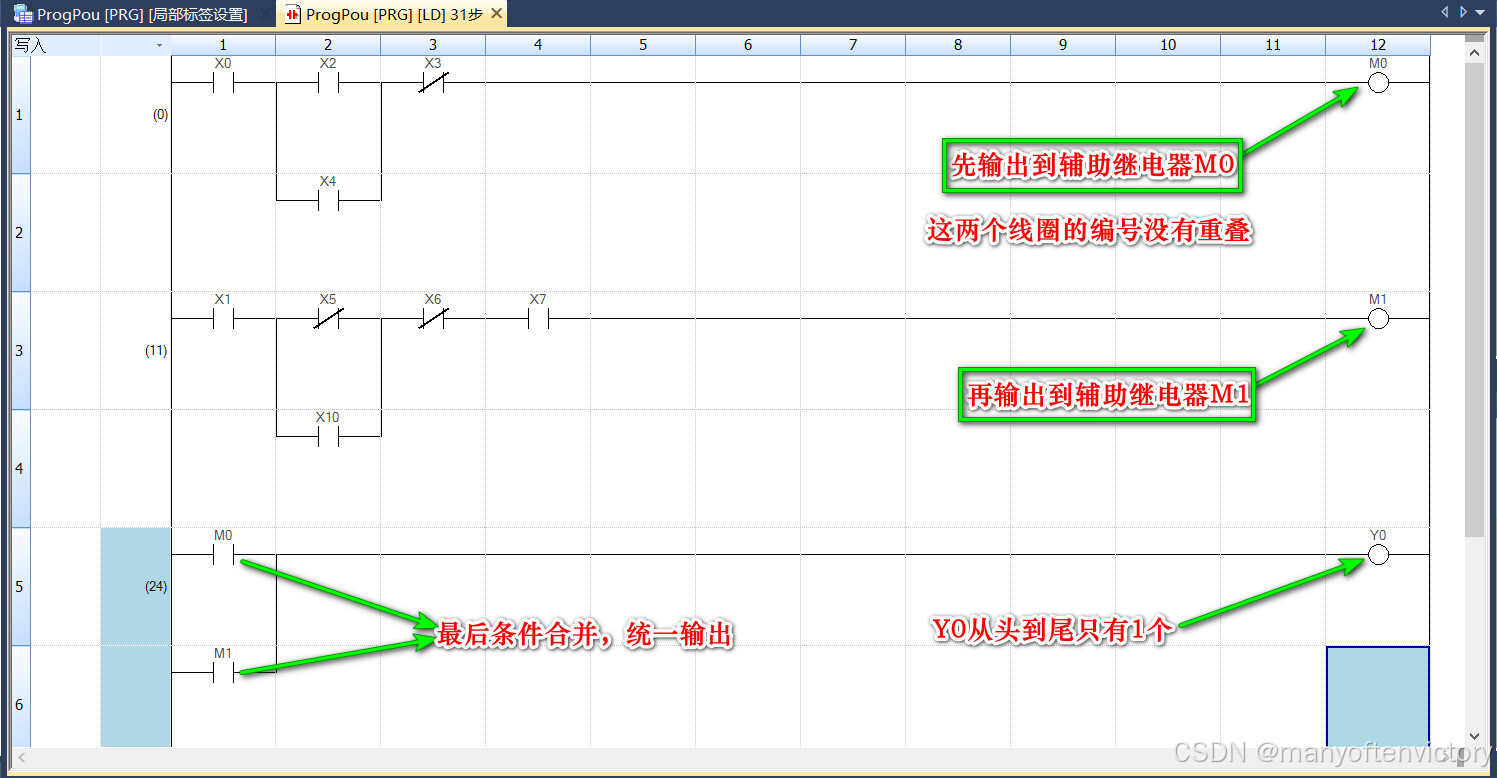Select the X7 contact

pos(538,320)
